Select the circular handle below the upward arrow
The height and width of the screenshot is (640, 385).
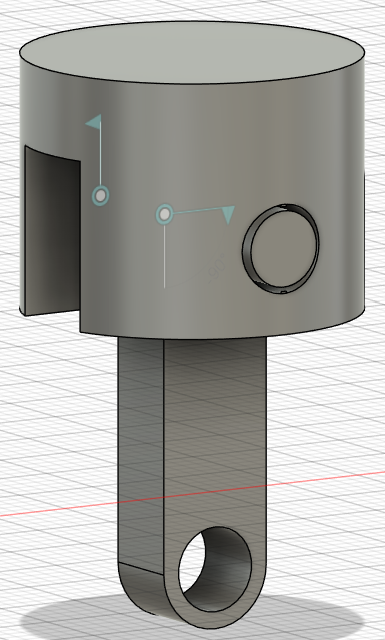coord(100,196)
